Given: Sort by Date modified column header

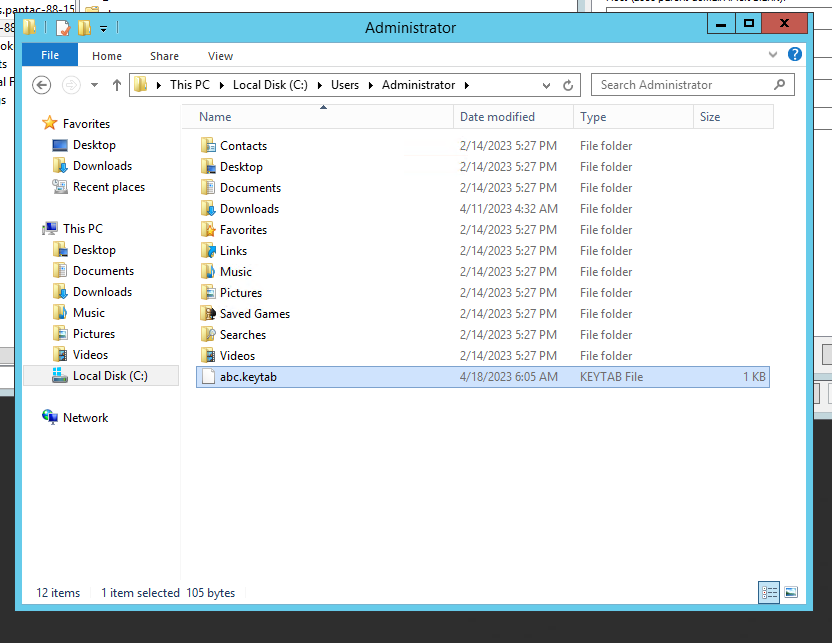Looking at the screenshot, I should tap(513, 117).
